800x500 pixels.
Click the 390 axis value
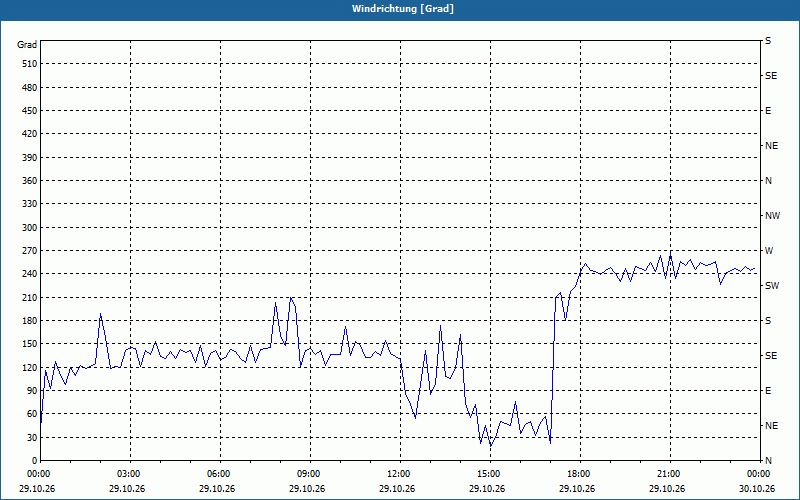coord(29,157)
